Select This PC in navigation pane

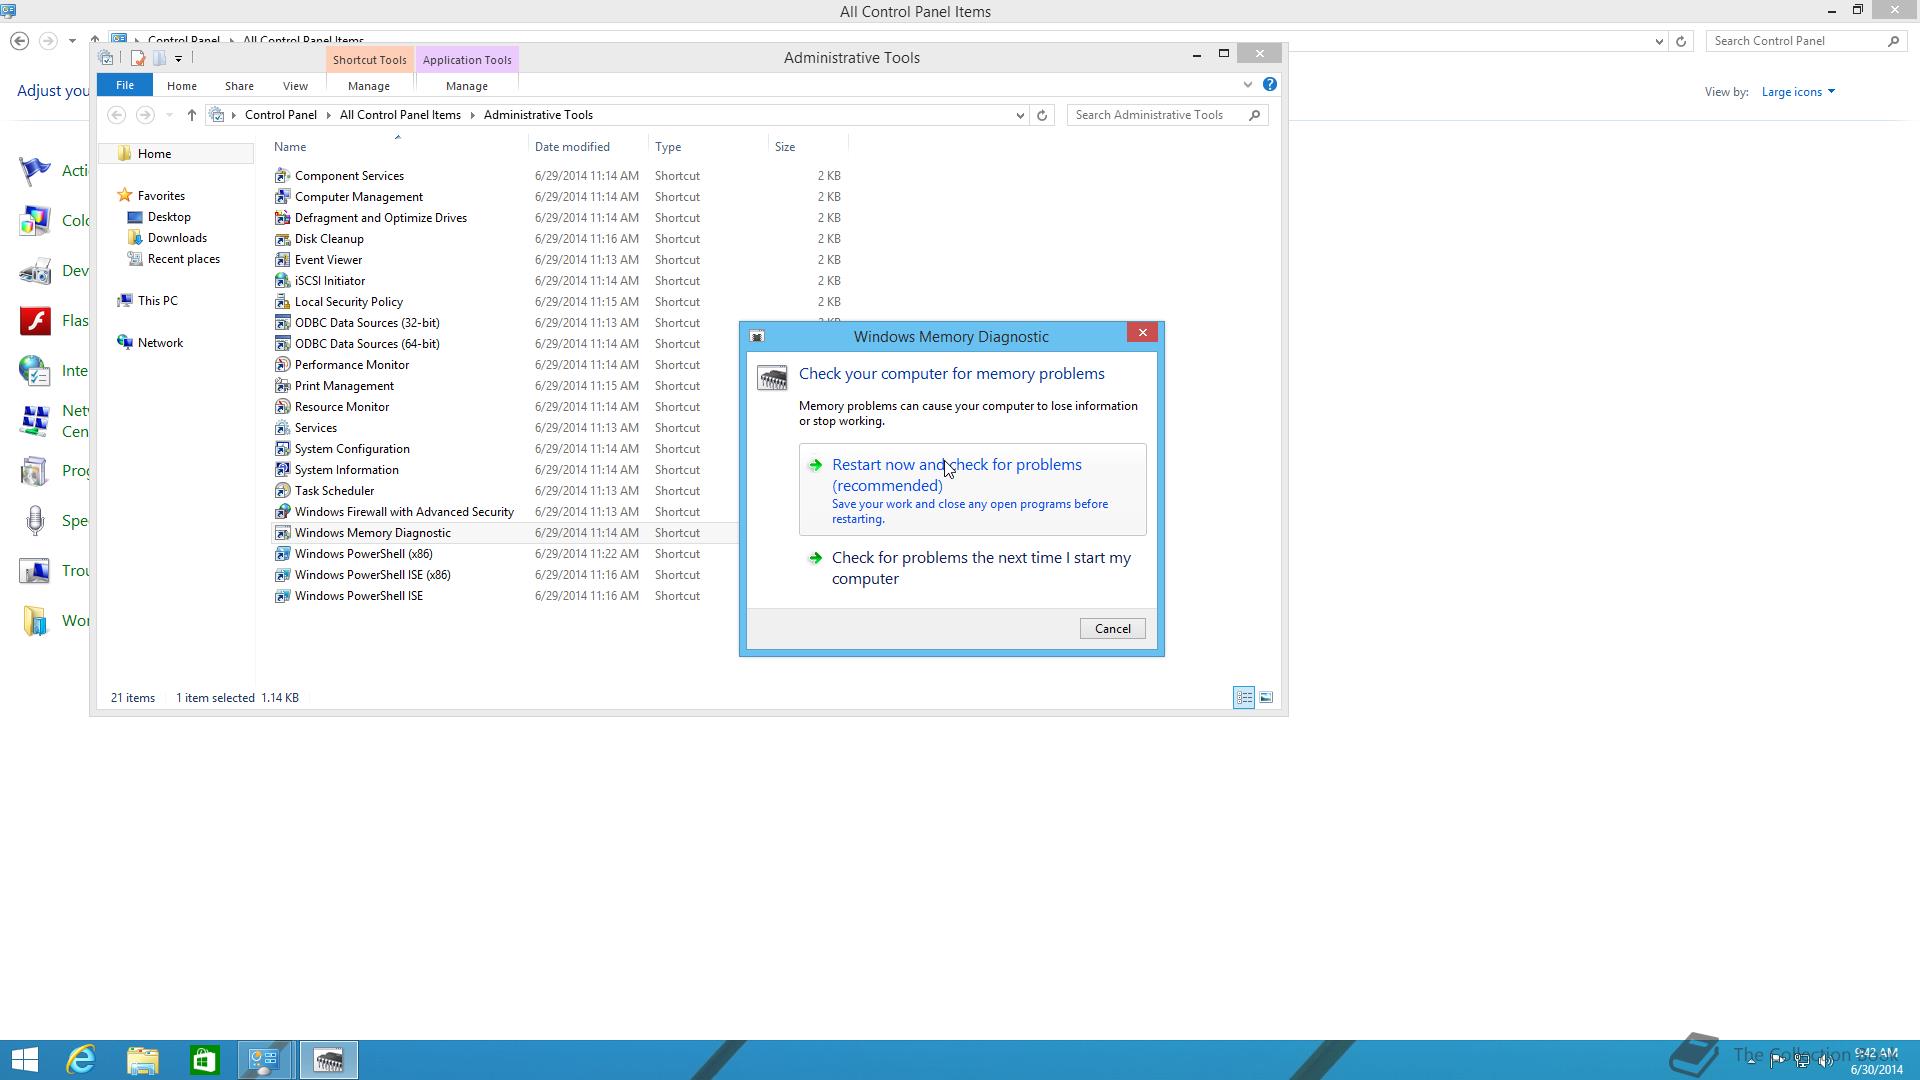[x=157, y=301]
